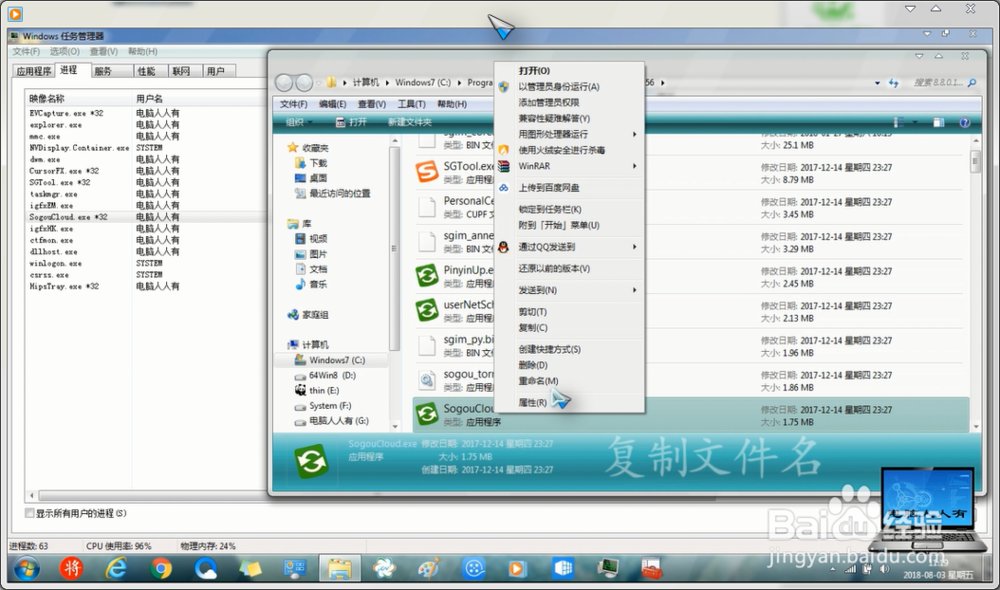Screen dimensions: 1000x590
Task: Click the orange video player taskbar icon
Action: (x=517, y=568)
